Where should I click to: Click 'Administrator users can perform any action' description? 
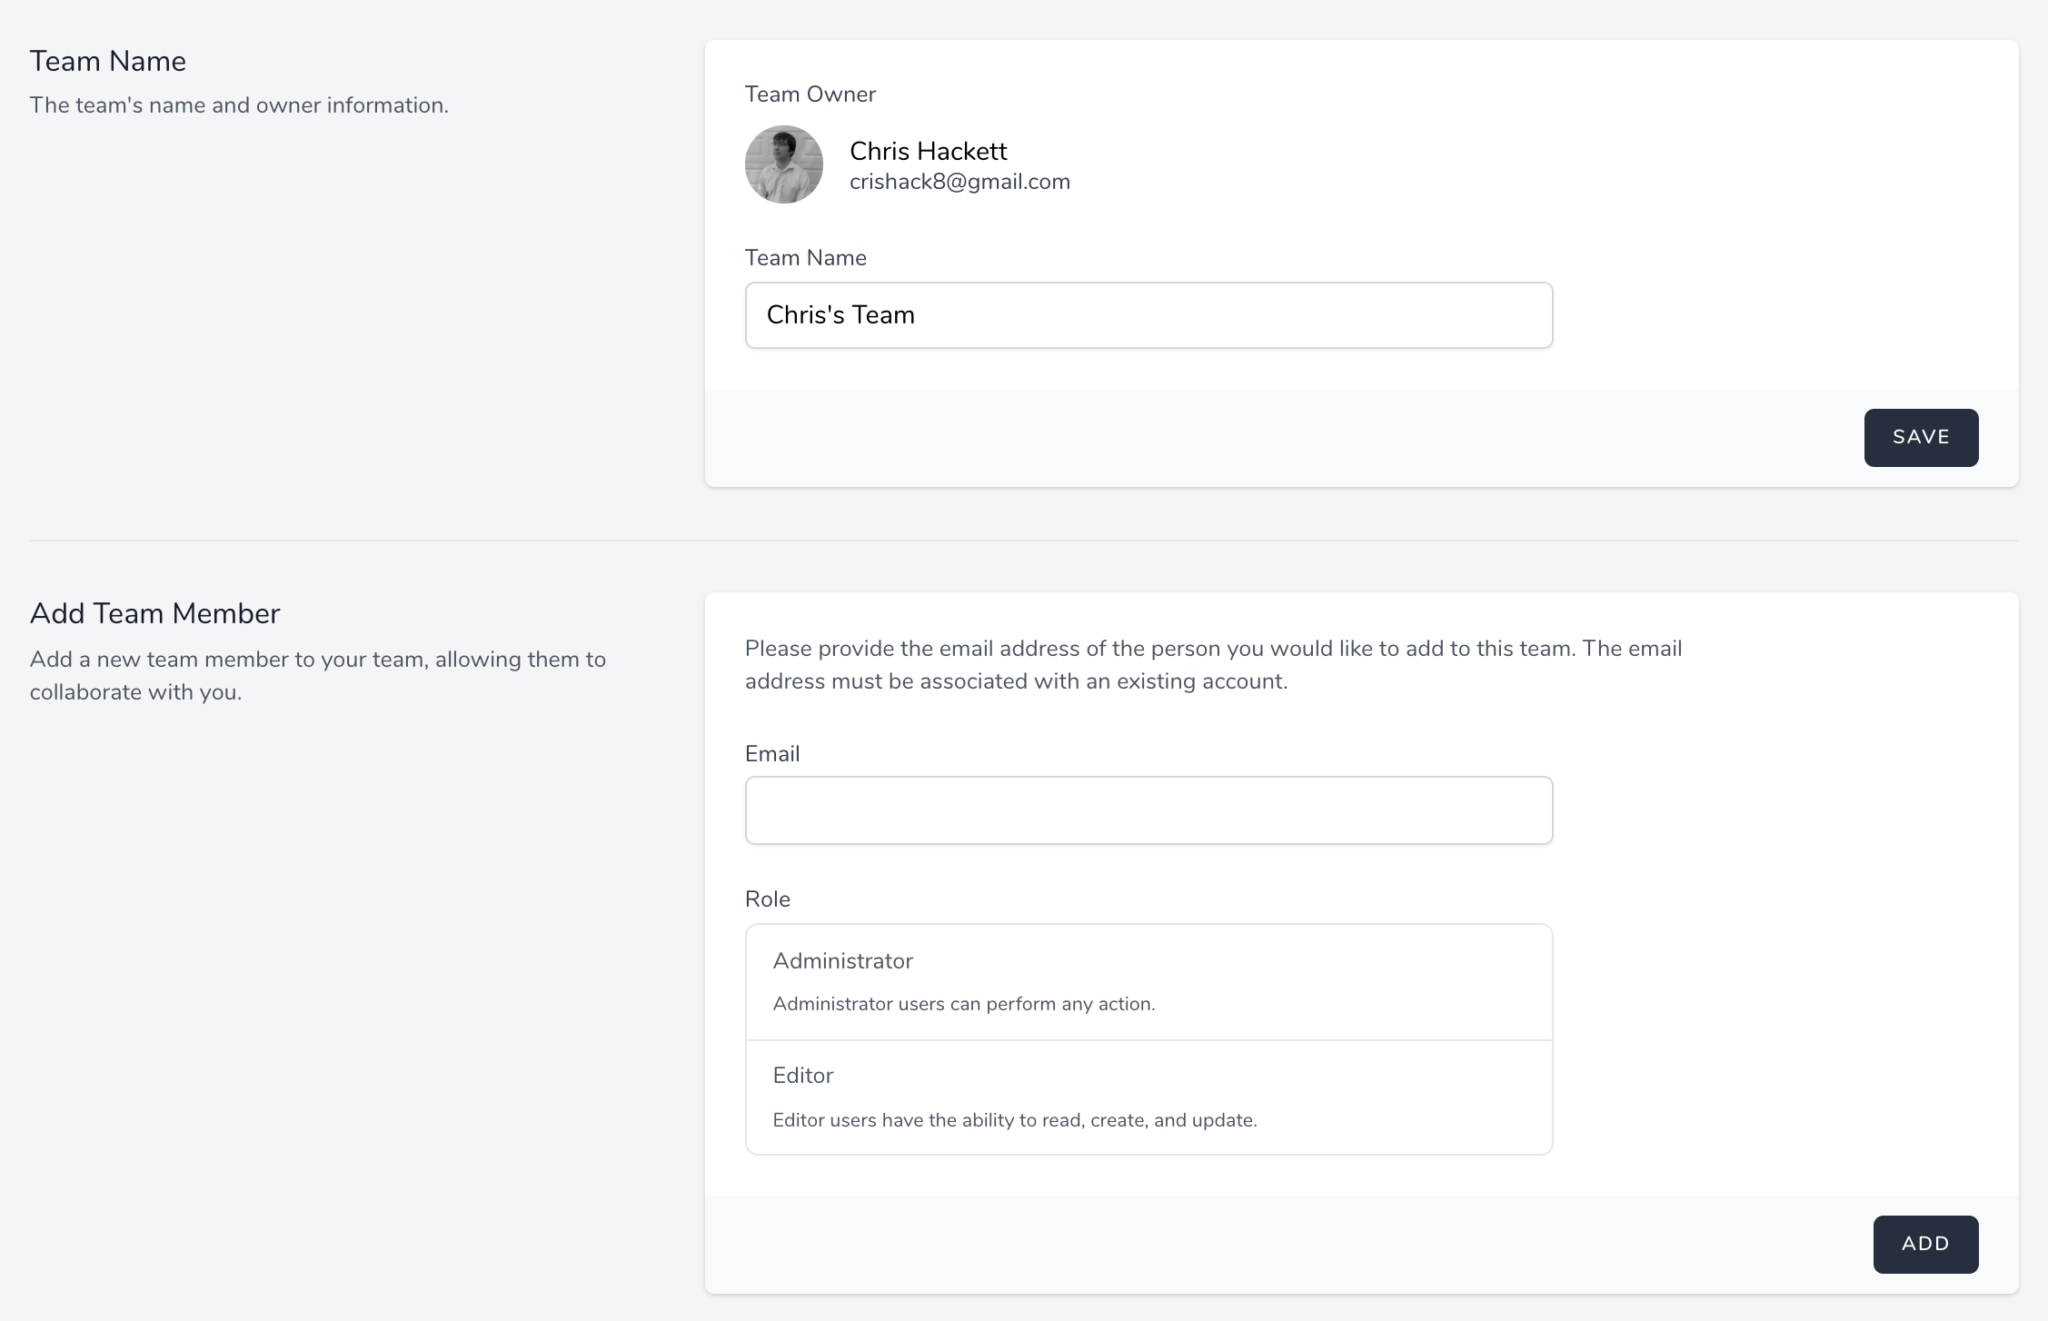click(964, 1004)
